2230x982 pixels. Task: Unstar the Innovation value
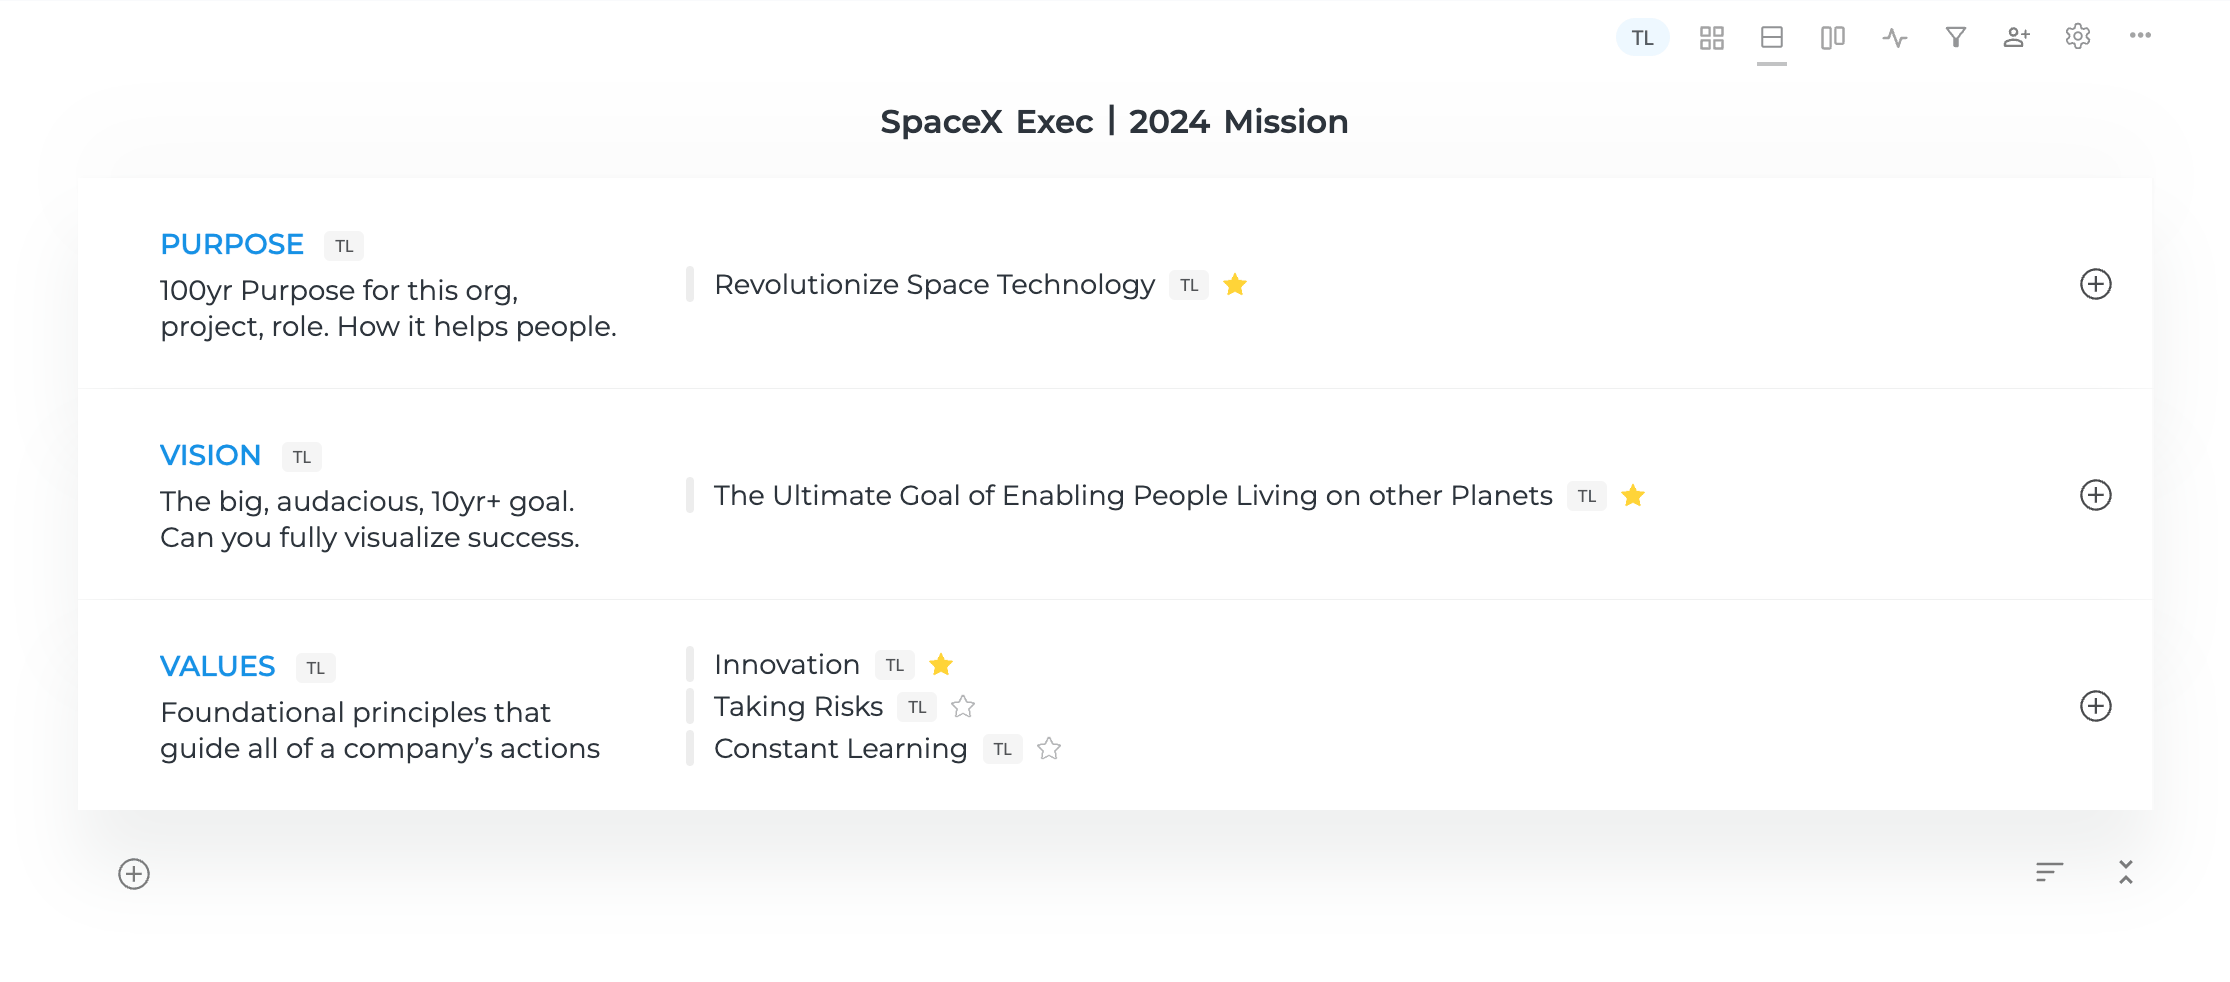(941, 664)
